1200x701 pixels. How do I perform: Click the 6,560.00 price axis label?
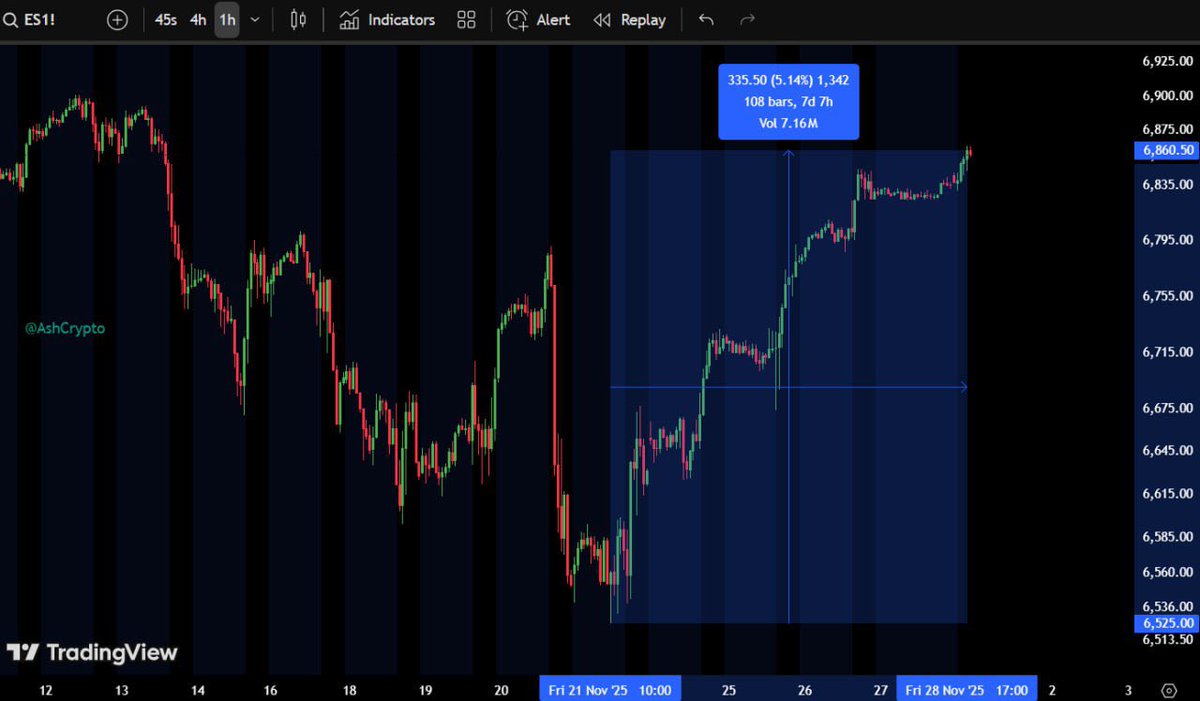point(1168,572)
